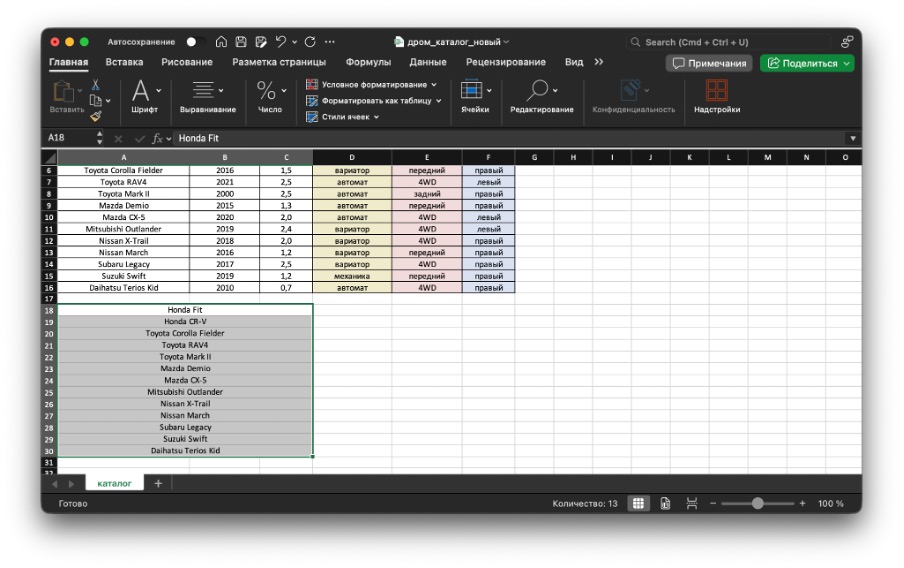The width and height of the screenshot is (904, 568).
Task: Click the Примечания button
Action: 710,63
